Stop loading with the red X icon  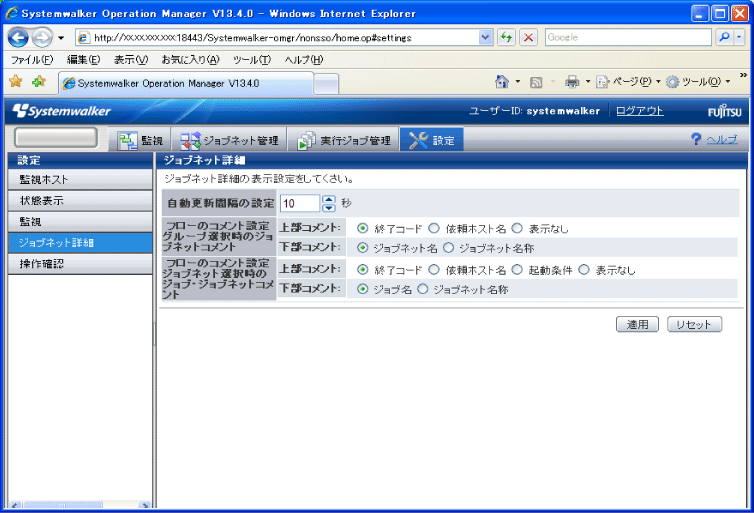point(528,38)
